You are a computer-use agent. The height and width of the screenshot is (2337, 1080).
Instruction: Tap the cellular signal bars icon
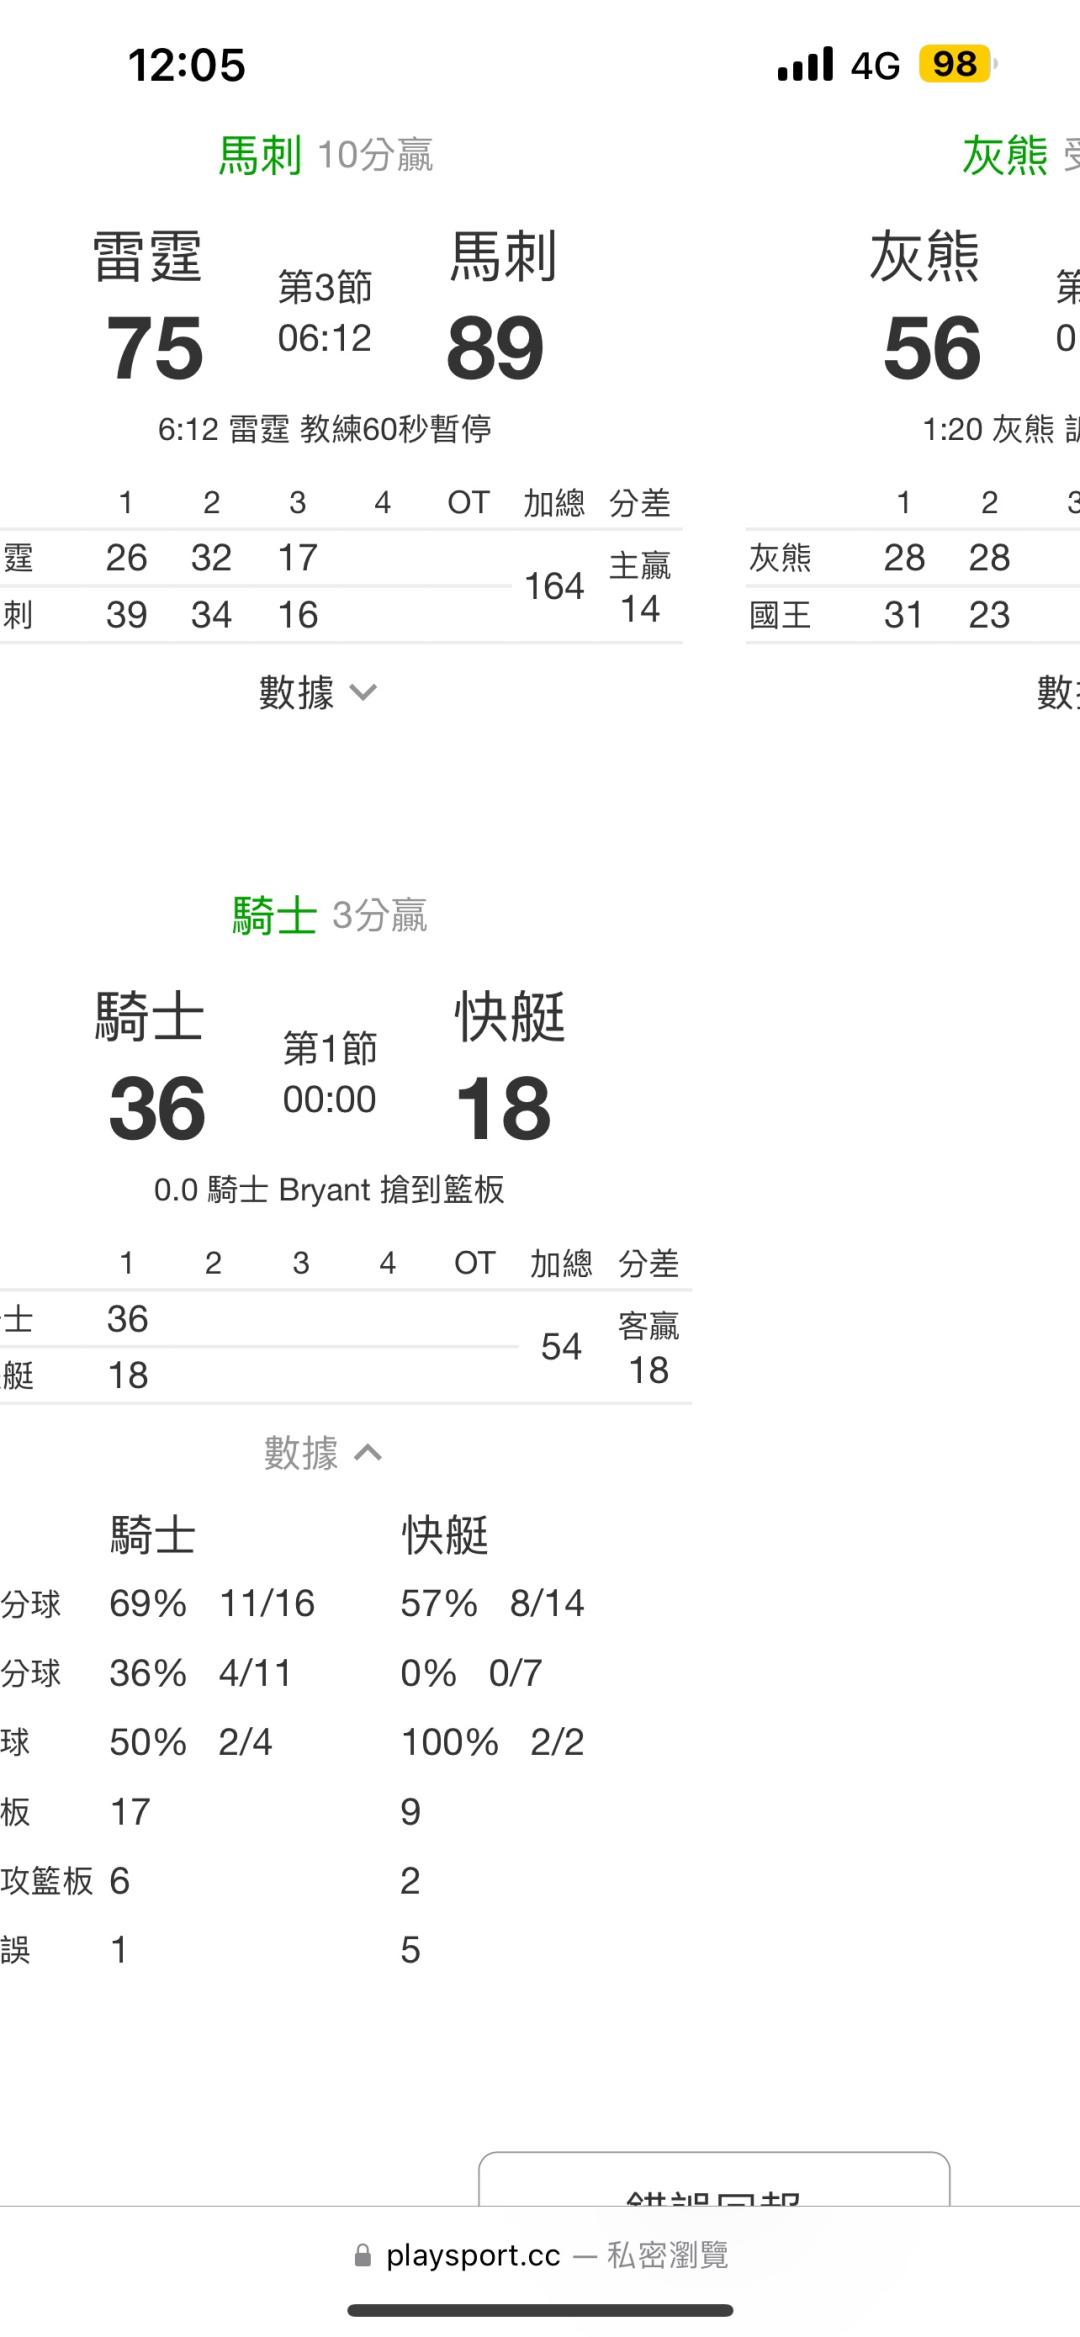tap(805, 65)
